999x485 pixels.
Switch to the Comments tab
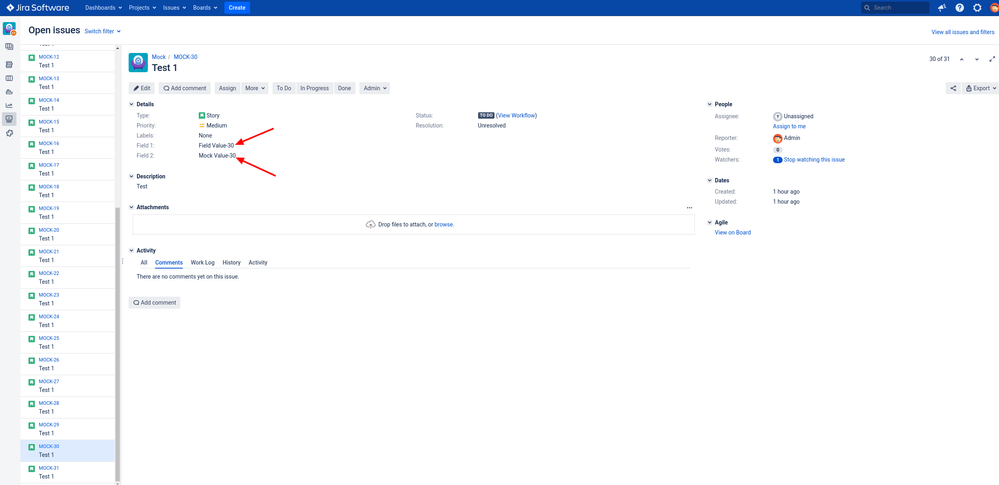coord(169,263)
